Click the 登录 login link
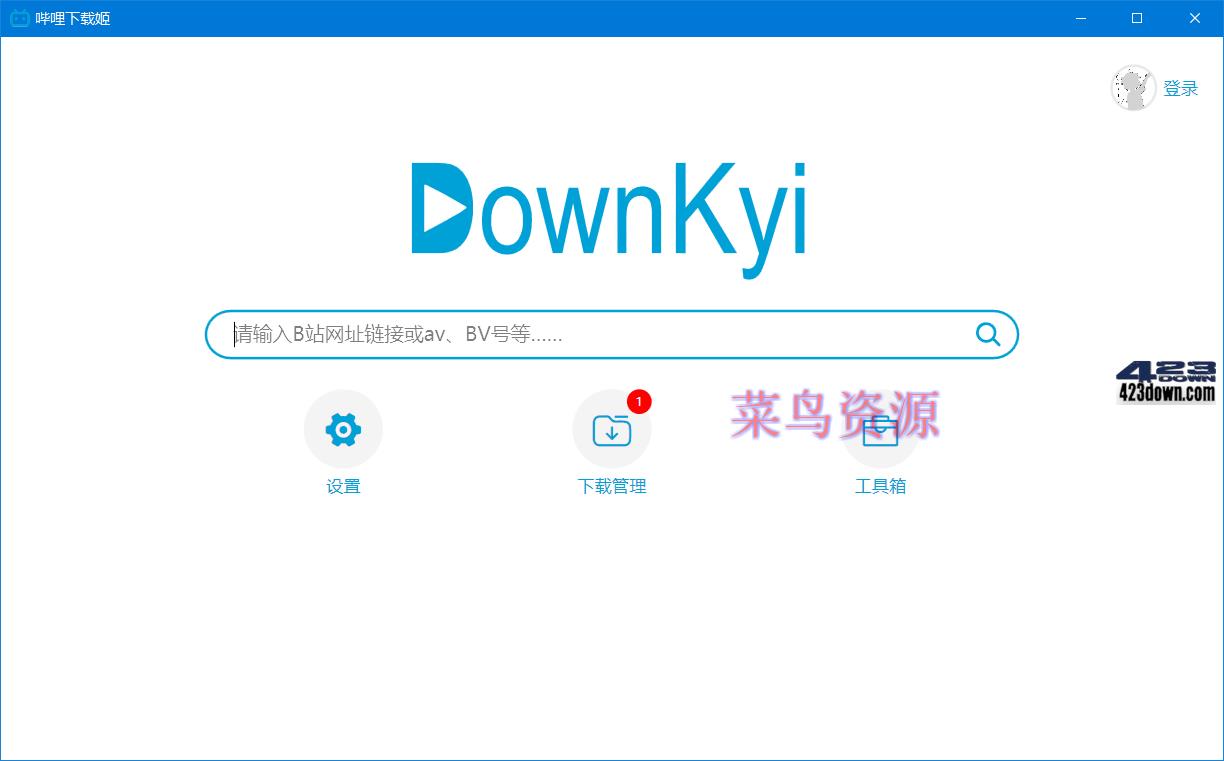This screenshot has width=1224, height=761. coord(1181,88)
